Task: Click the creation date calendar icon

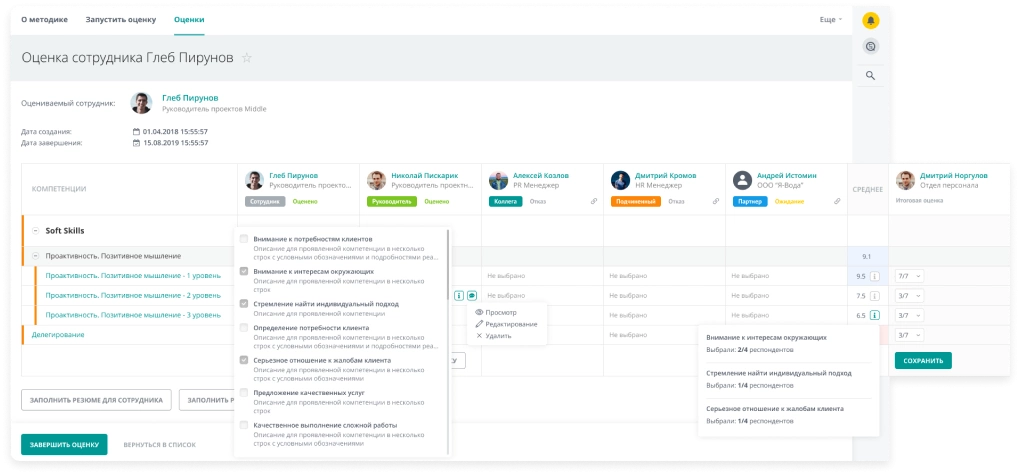Action: (136, 131)
